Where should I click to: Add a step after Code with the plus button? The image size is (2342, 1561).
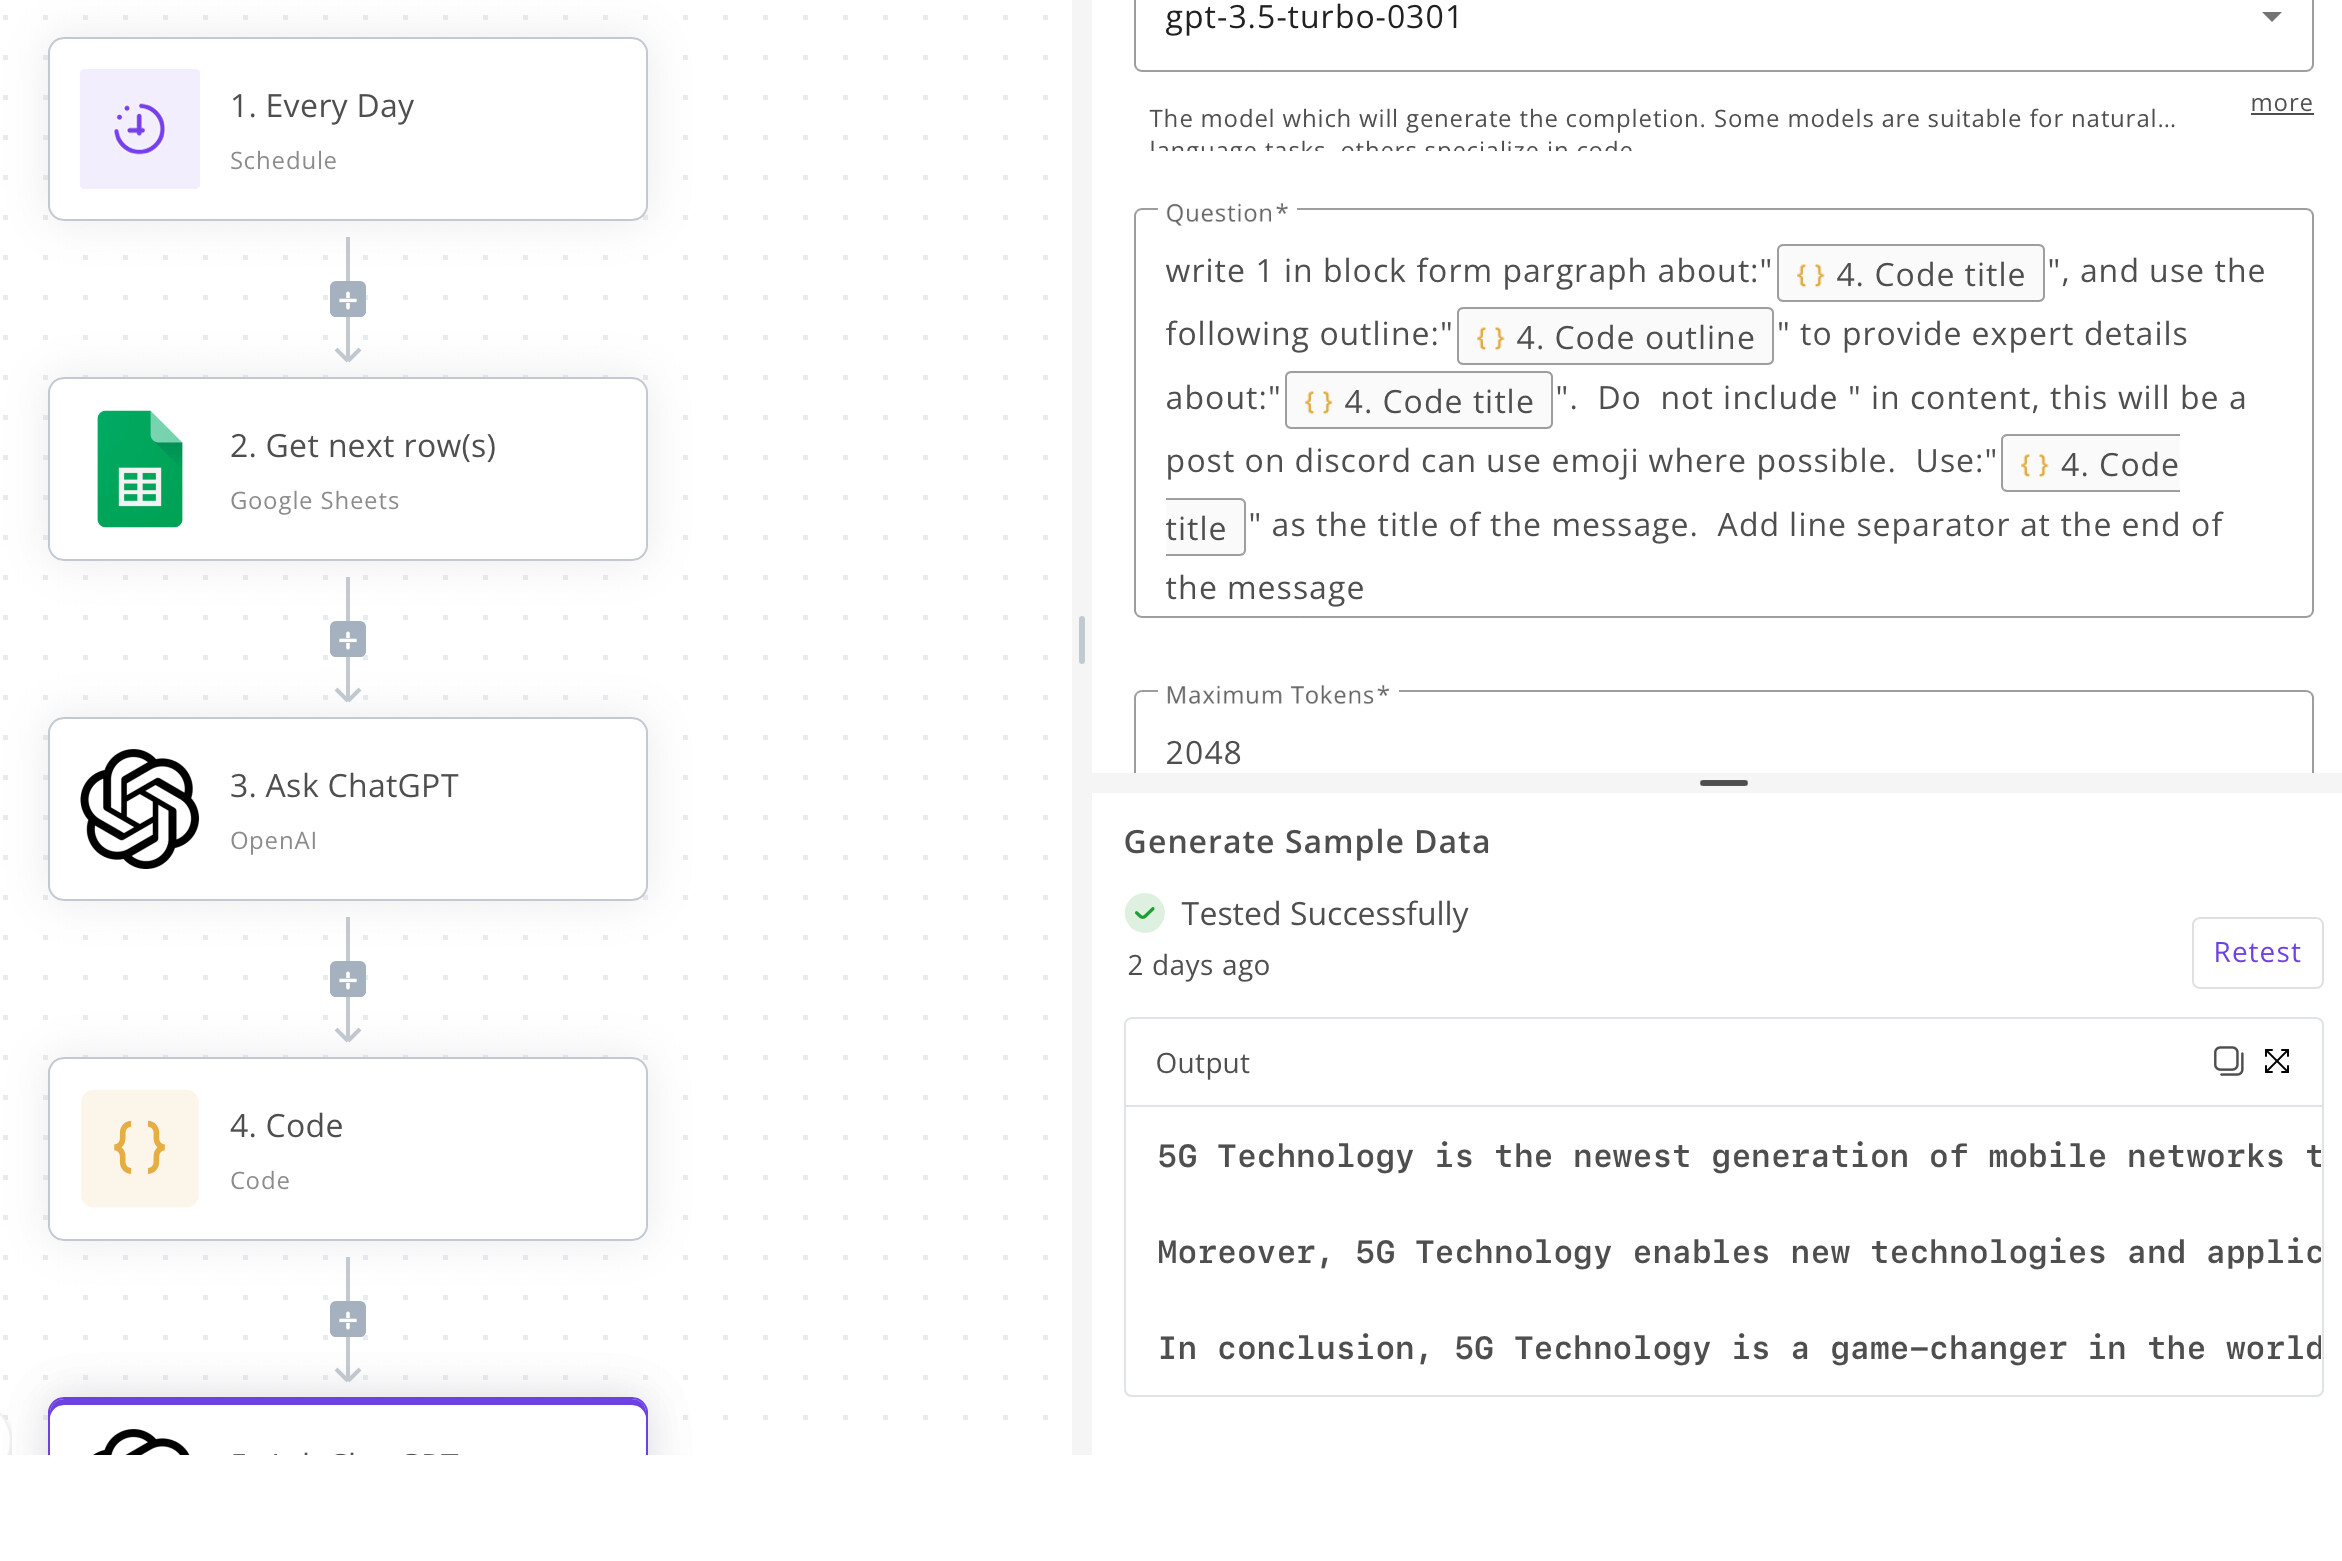pyautogui.click(x=348, y=1319)
